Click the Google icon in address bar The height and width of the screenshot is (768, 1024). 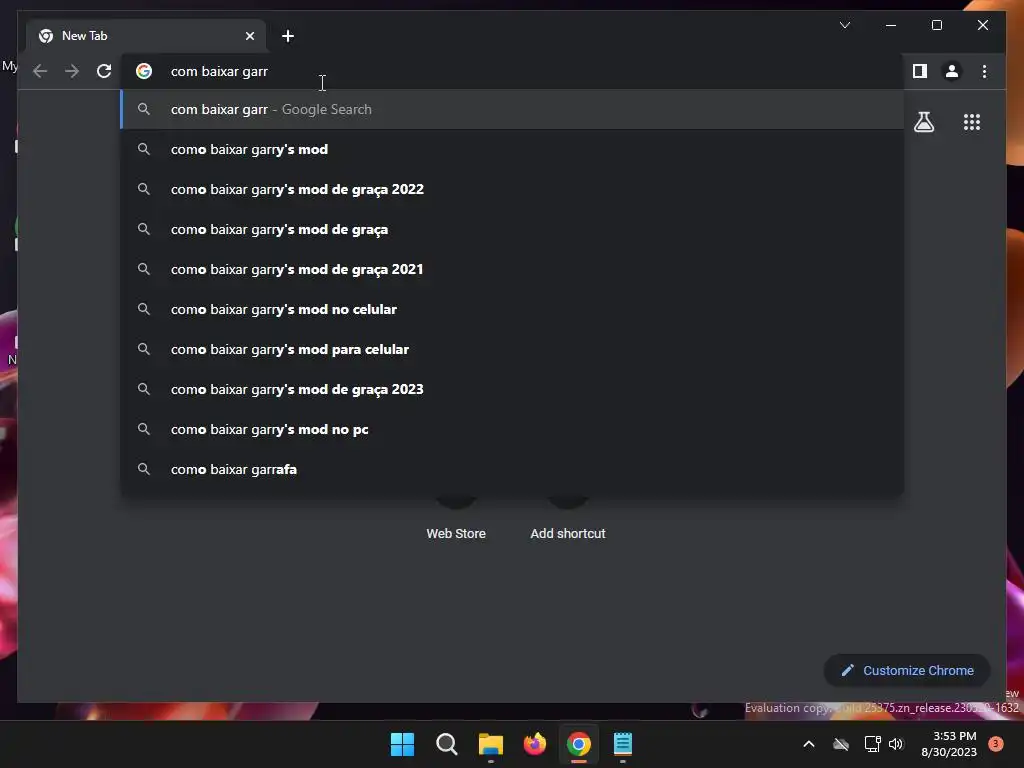coord(144,71)
